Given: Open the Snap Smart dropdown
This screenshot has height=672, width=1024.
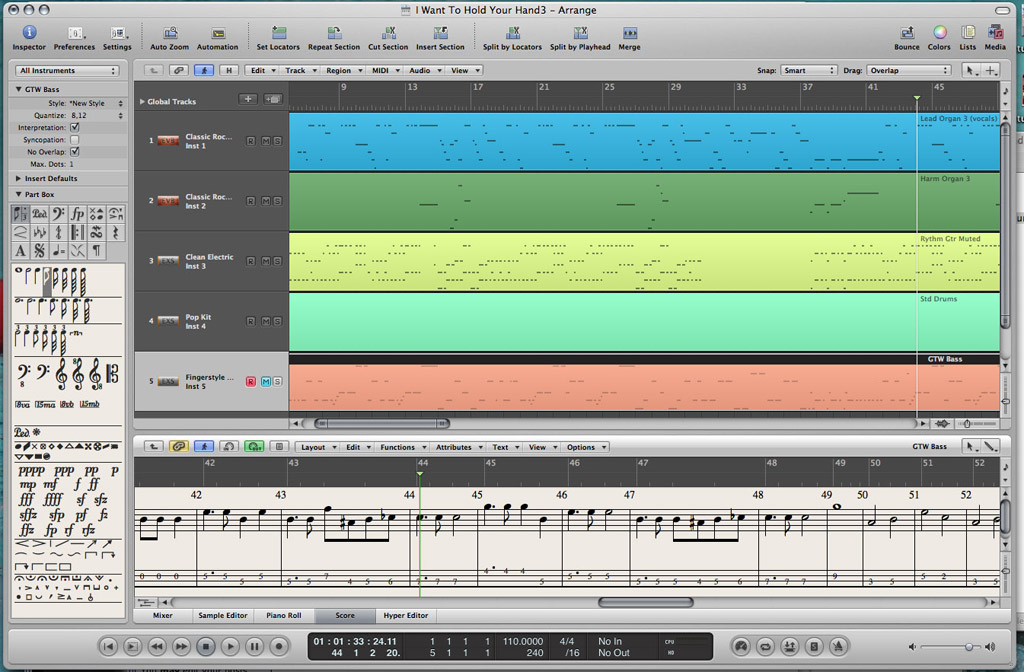Looking at the screenshot, I should tap(808, 71).
